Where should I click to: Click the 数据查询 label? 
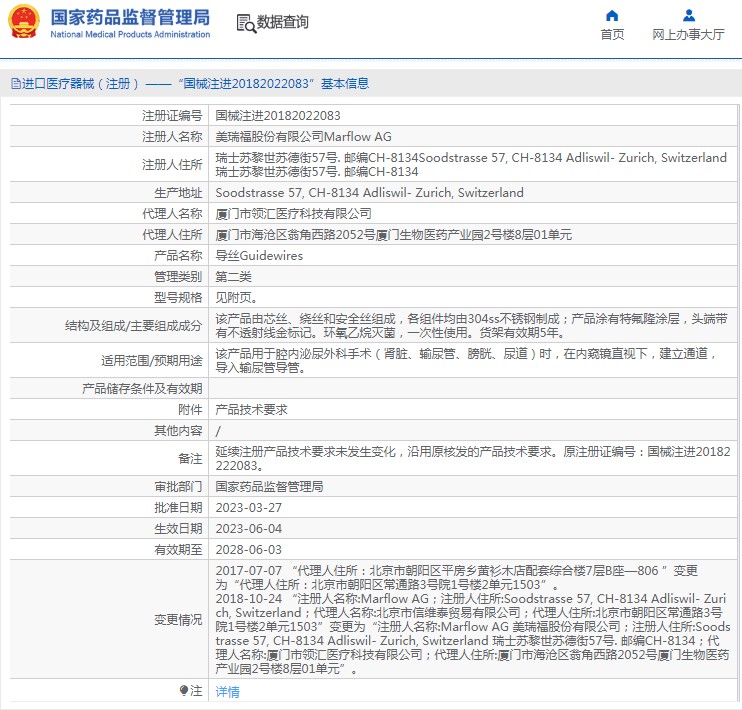(283, 22)
